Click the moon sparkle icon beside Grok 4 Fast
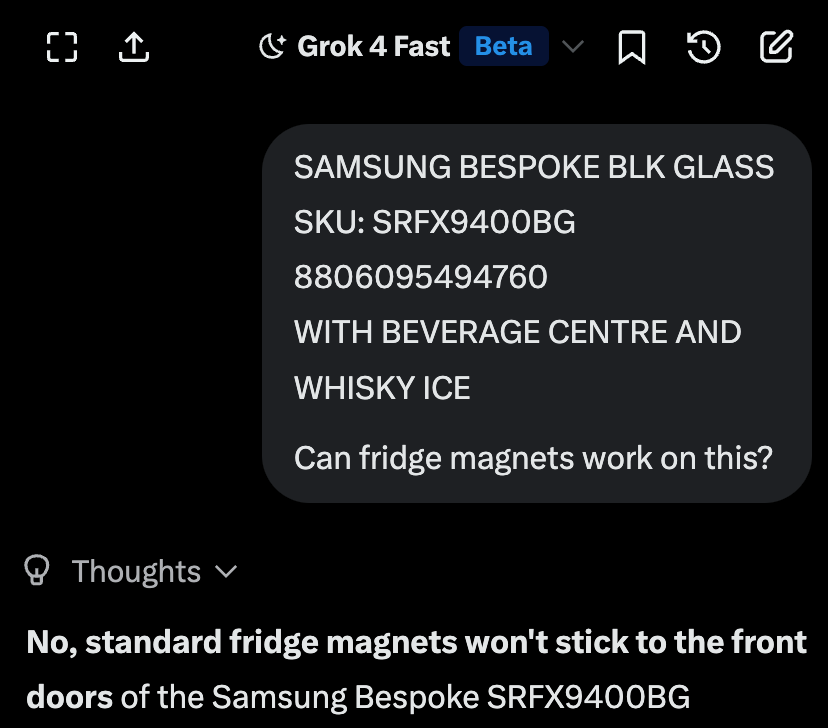 (272, 47)
